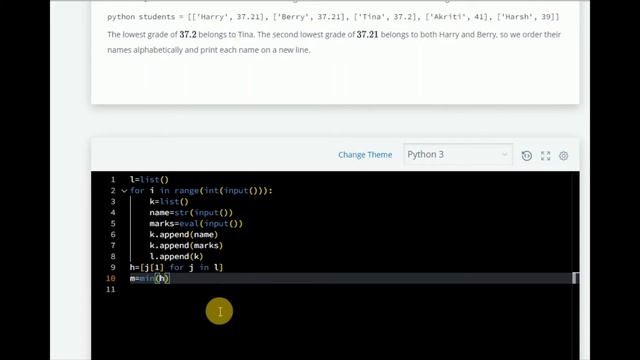Click the Change Theme link
640x360 pixels.
pos(365,155)
